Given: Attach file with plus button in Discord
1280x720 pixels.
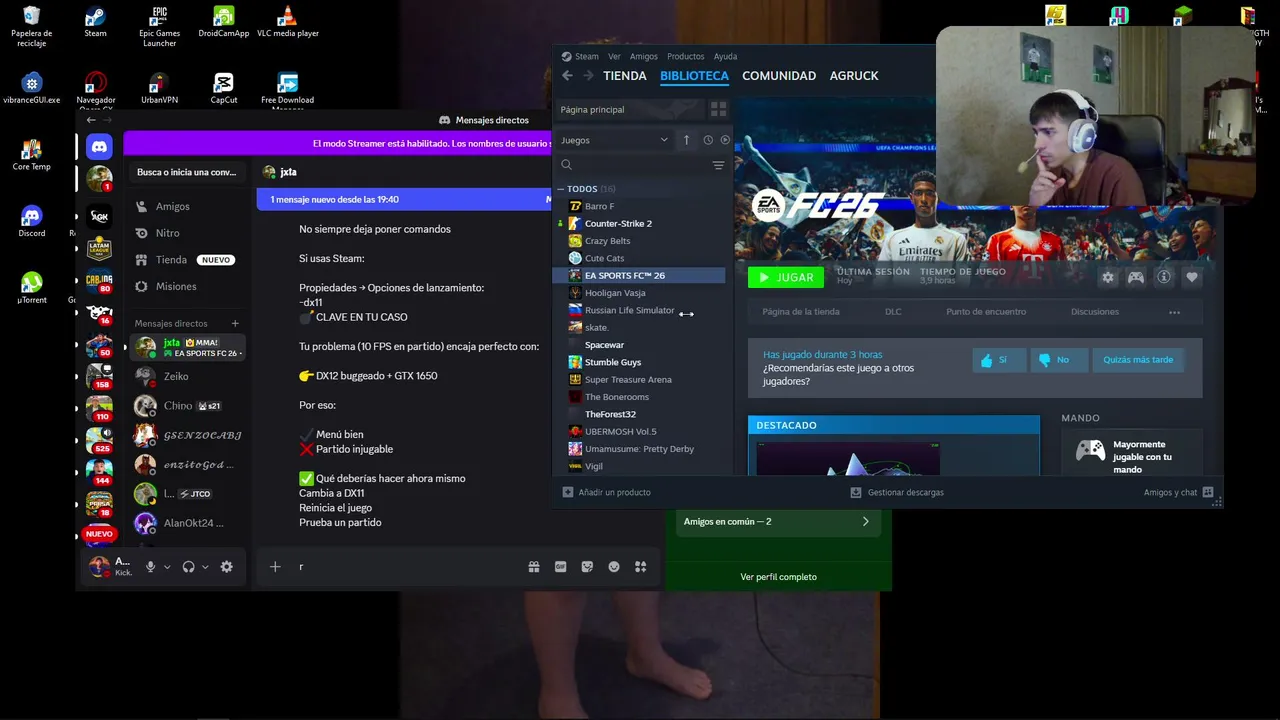Looking at the screenshot, I should pos(275,566).
